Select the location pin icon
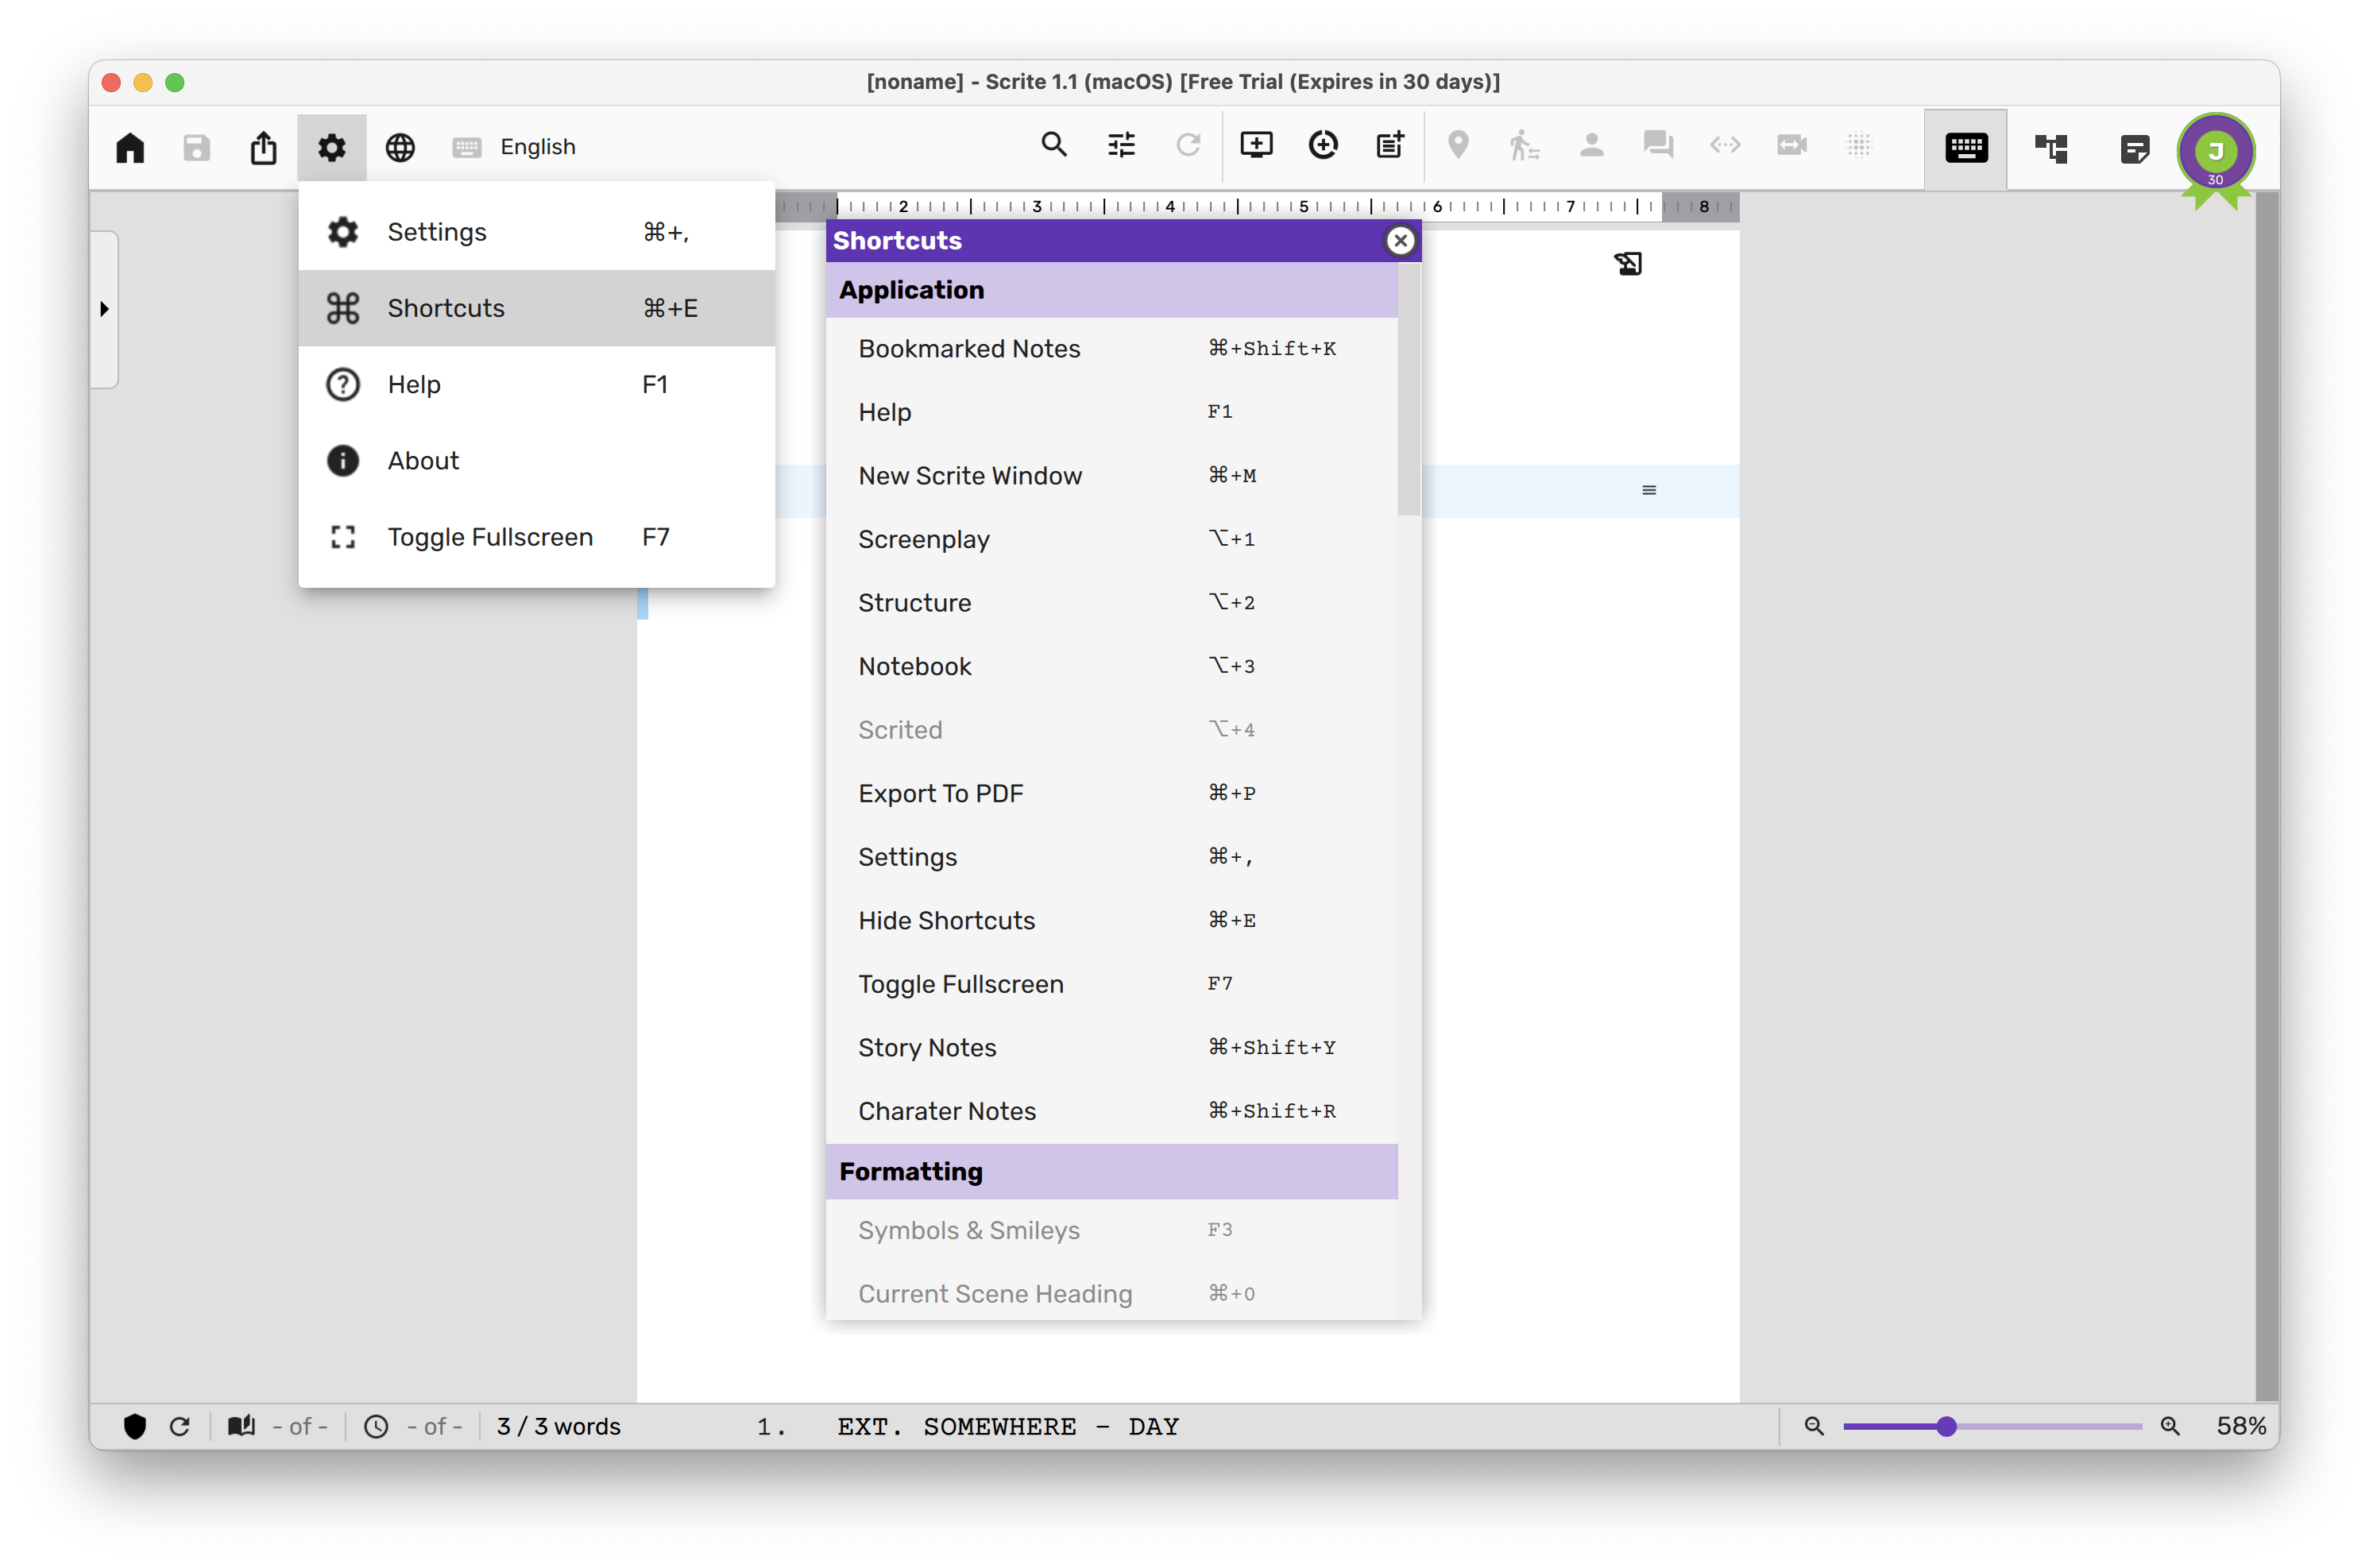 coord(1458,145)
